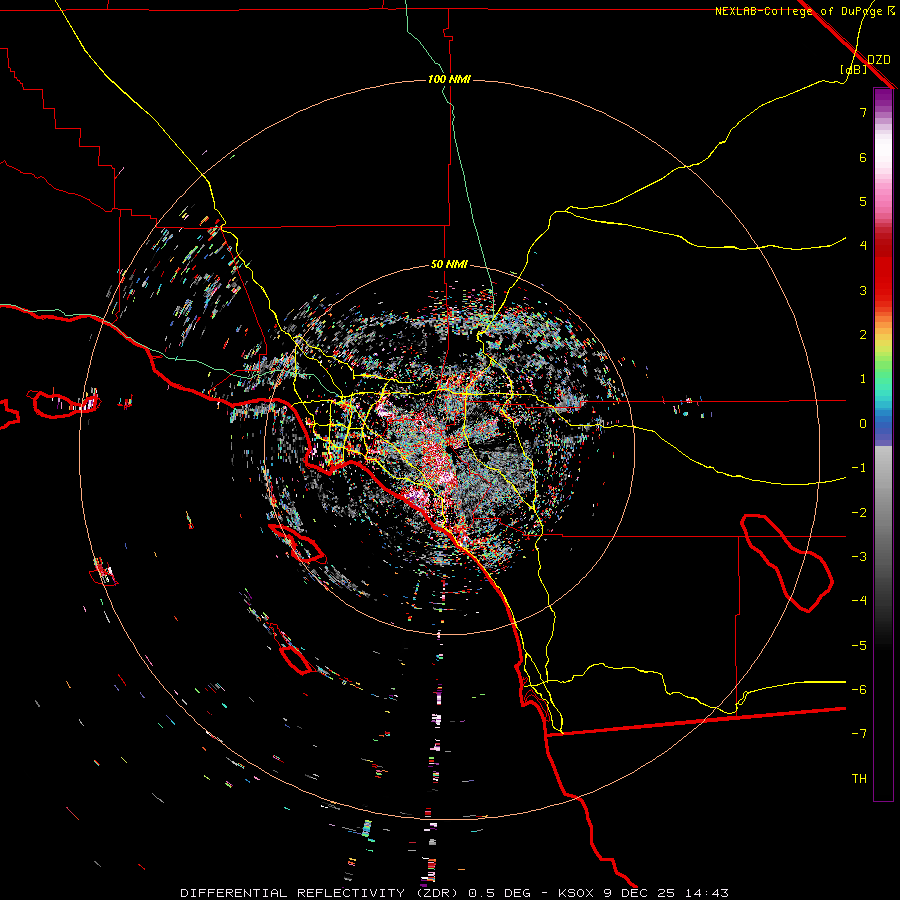Viewport: 900px width, 900px height.
Task: Click the -3 tick label on color scale
Action: tap(859, 557)
